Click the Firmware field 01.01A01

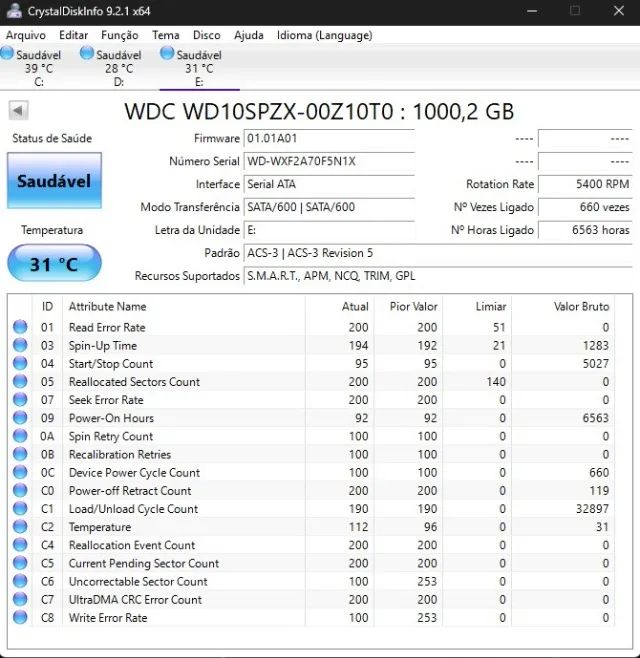329,138
